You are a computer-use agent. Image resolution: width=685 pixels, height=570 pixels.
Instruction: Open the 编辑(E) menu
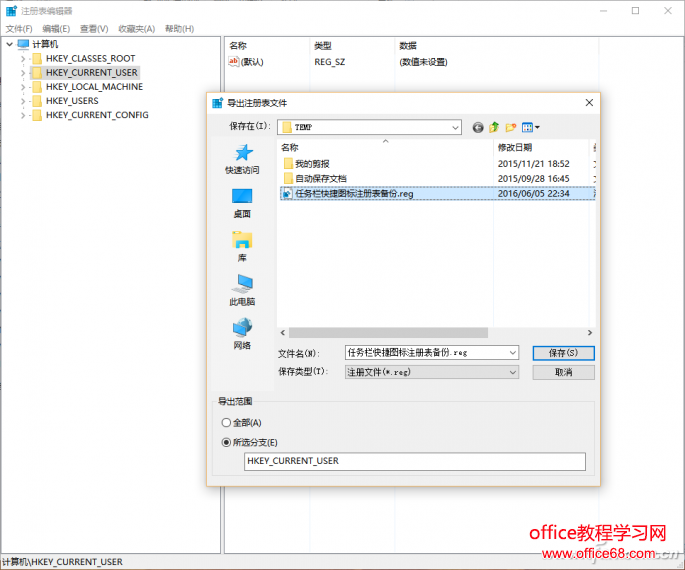(56, 29)
